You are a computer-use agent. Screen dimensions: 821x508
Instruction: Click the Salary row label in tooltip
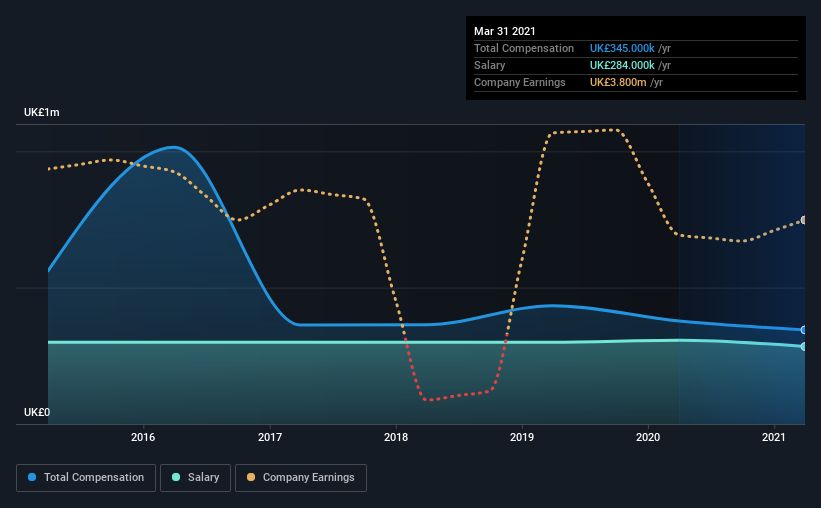(x=490, y=65)
